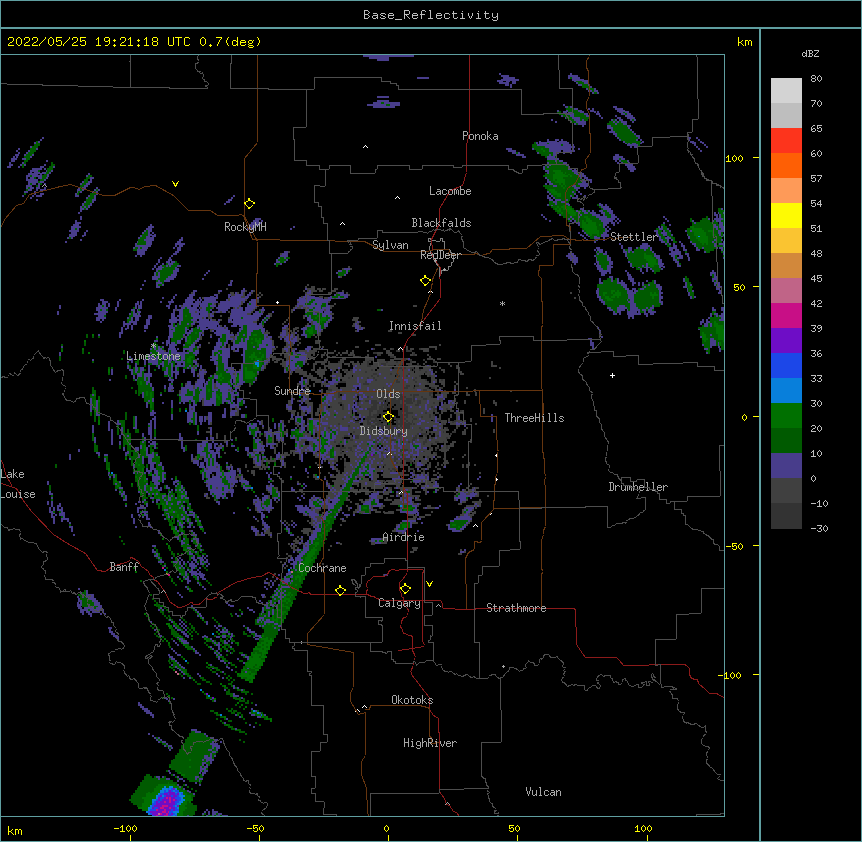Select the Okotoks city label

pyautogui.click(x=412, y=700)
